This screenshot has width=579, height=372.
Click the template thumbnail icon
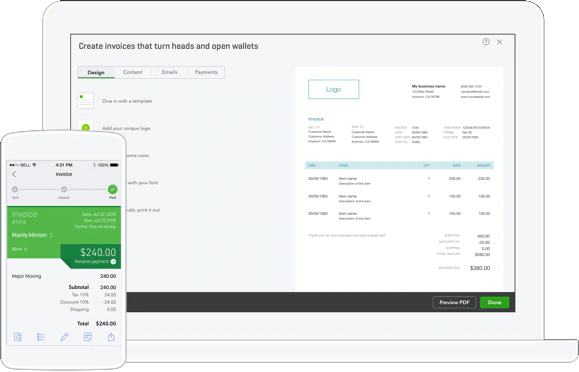tap(86, 100)
